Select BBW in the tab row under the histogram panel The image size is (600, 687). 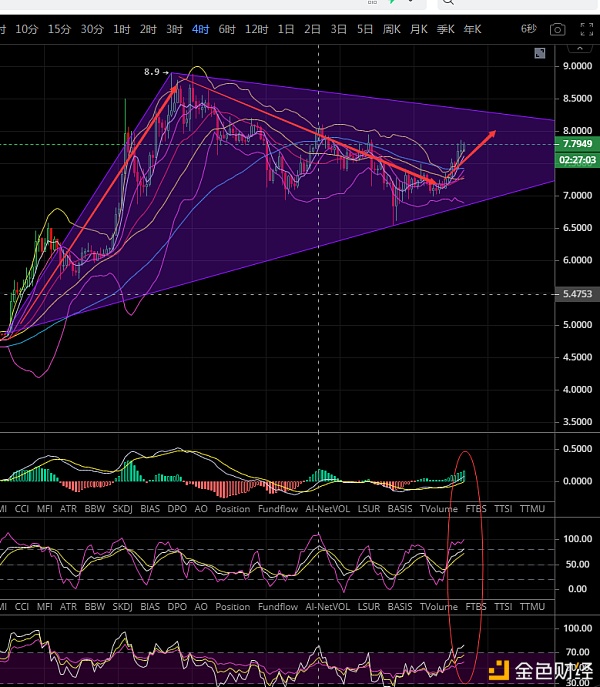pos(95,509)
